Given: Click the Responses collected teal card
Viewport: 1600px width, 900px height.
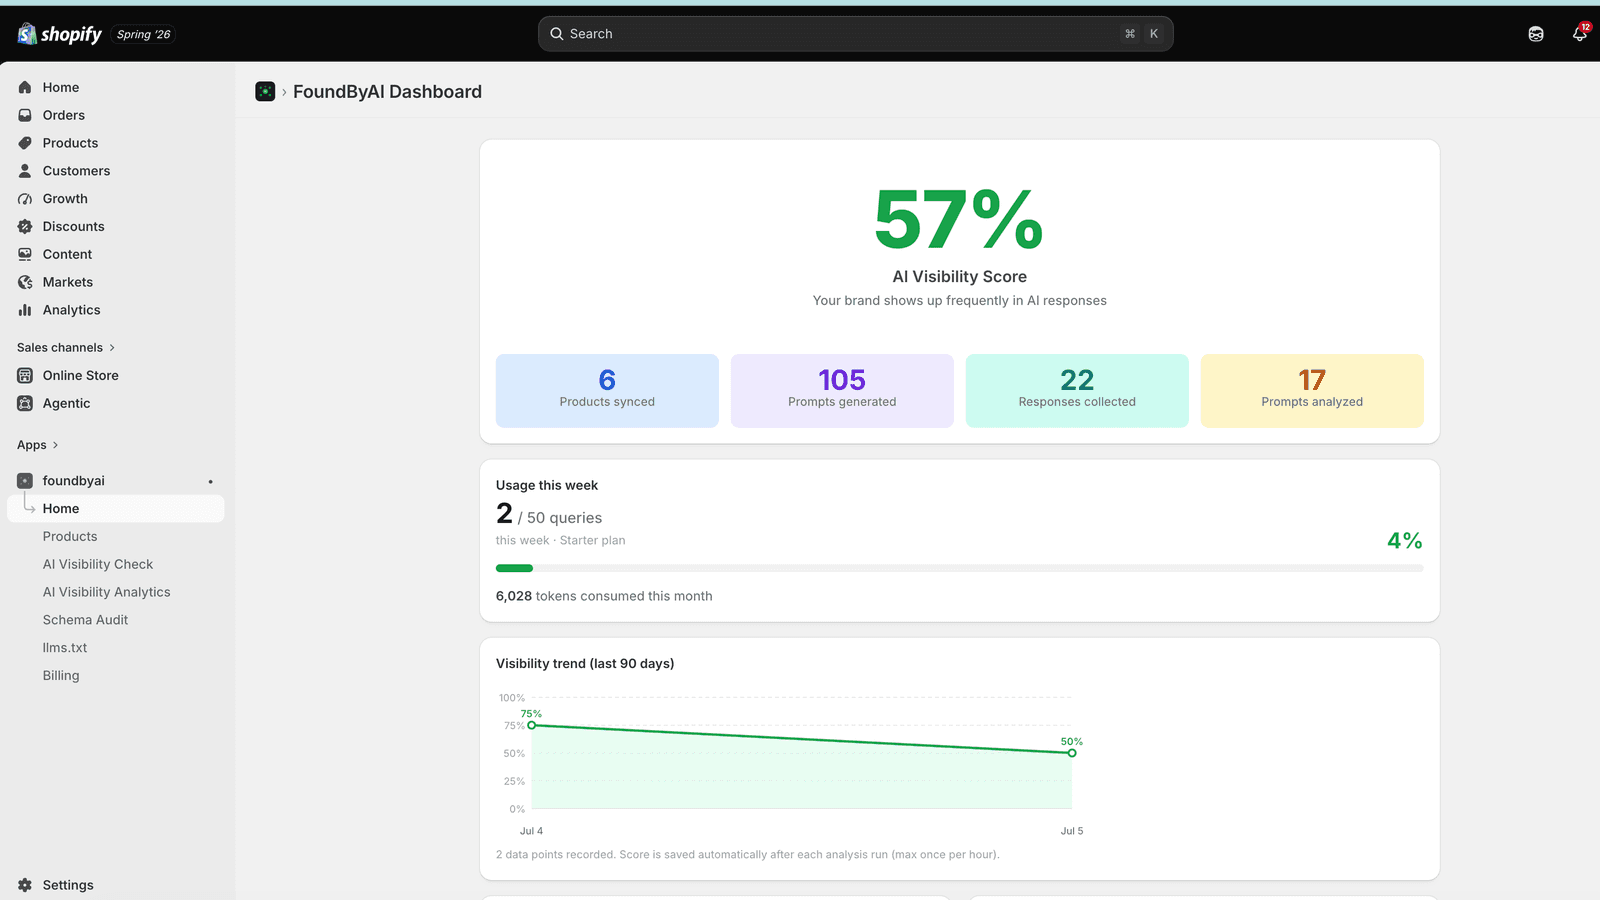Looking at the screenshot, I should (x=1077, y=391).
